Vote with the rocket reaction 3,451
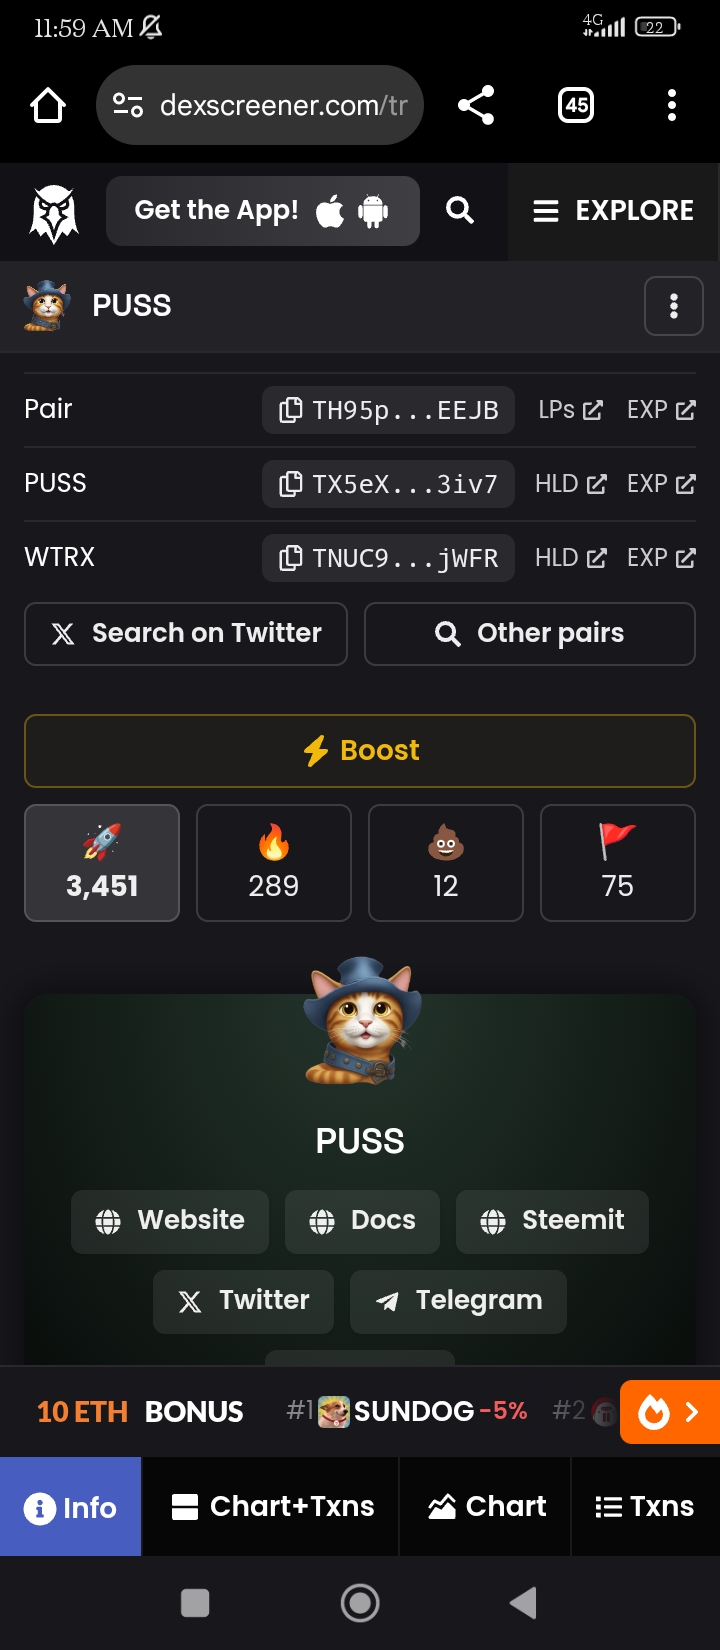The image size is (720, 1650). (102, 863)
